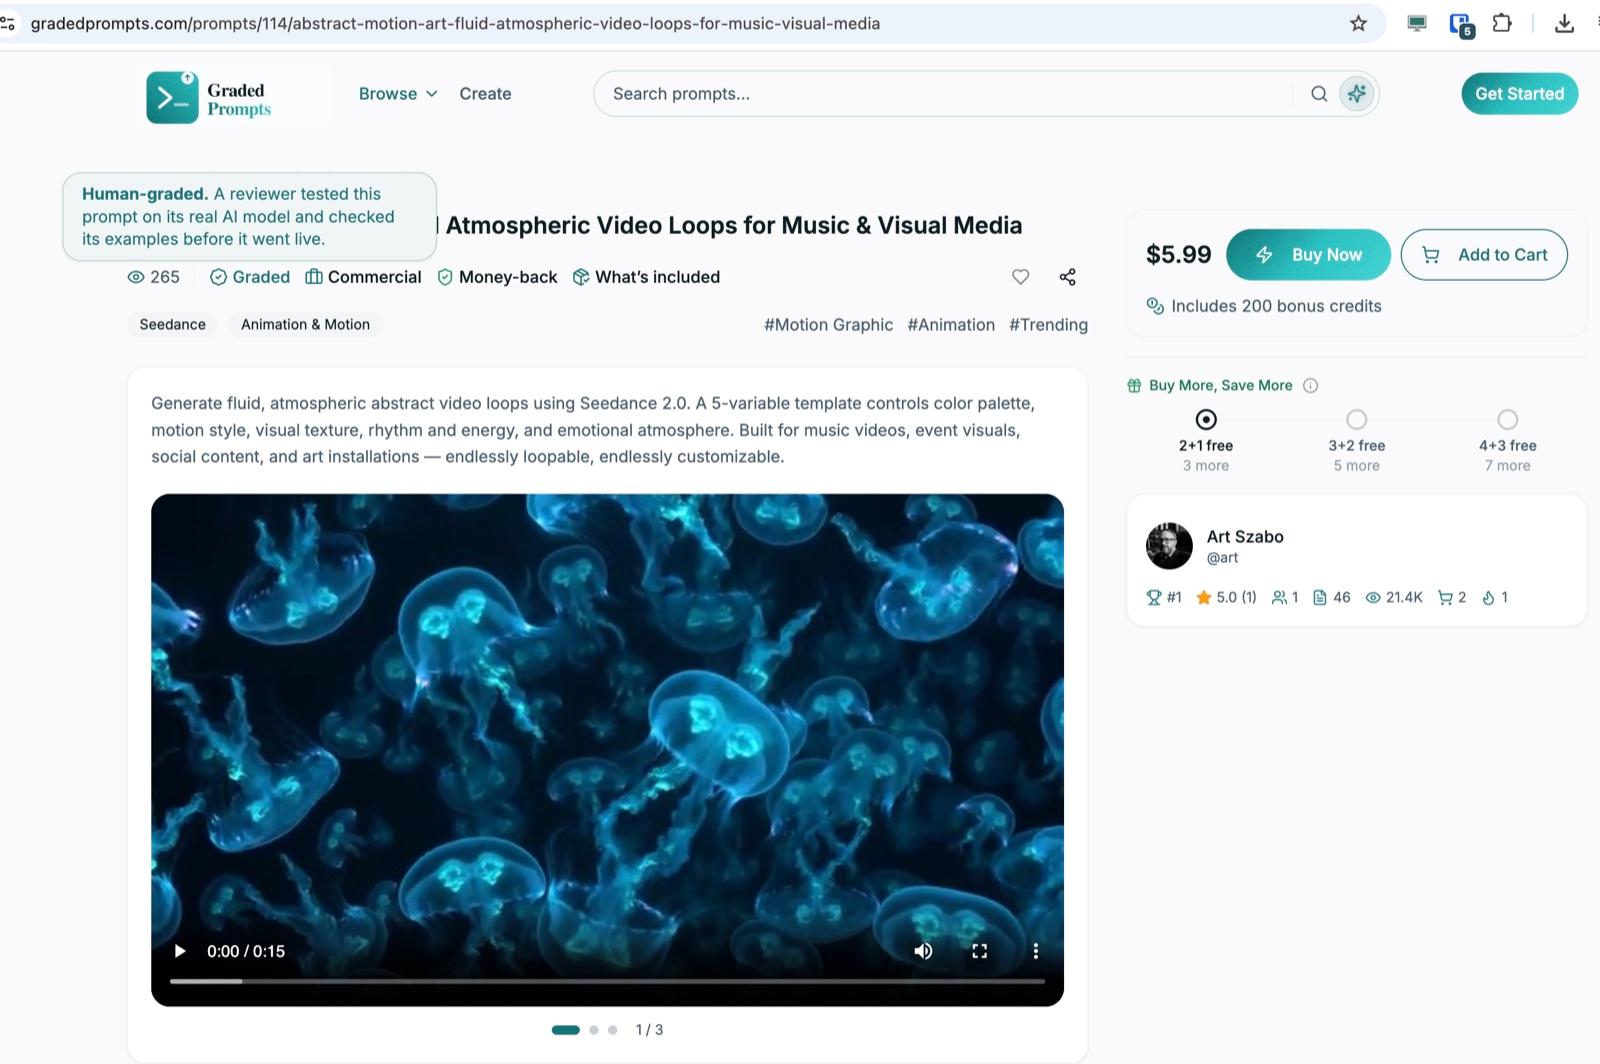This screenshot has height=1064, width=1600.
Task: Activate the AI sparkle search icon
Action: pyautogui.click(x=1357, y=94)
